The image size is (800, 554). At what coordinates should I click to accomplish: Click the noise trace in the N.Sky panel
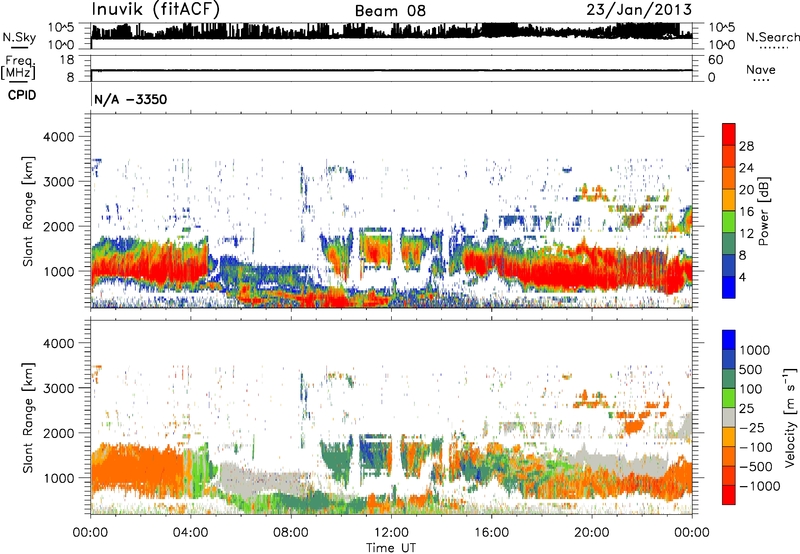[391, 32]
